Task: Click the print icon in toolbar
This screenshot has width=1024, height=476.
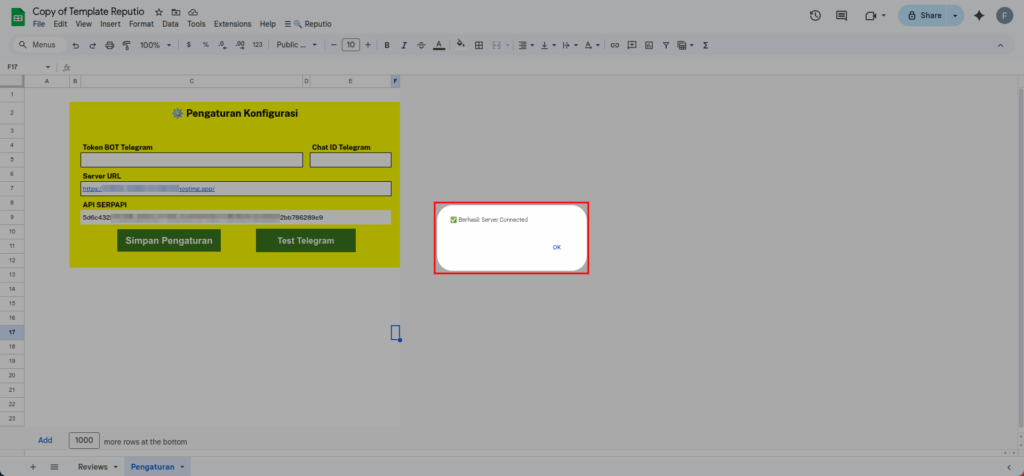Action: pyautogui.click(x=109, y=45)
